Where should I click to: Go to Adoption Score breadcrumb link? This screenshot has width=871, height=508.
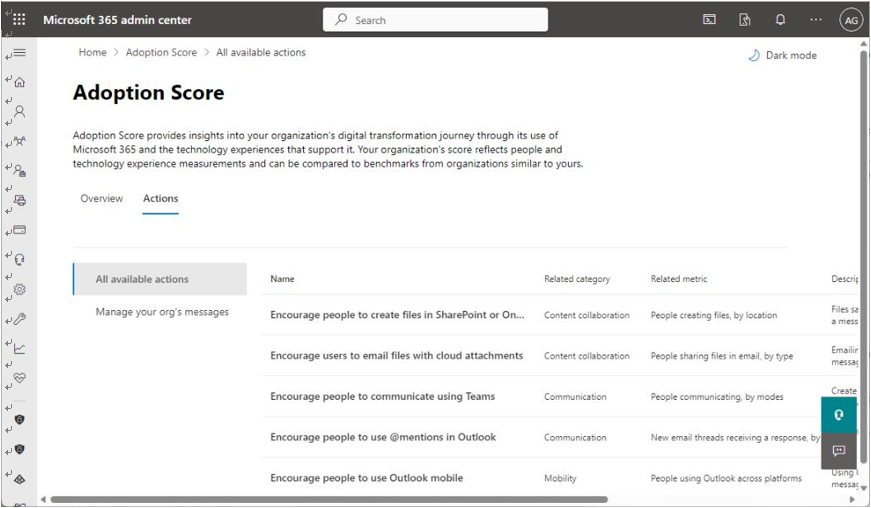(x=161, y=52)
